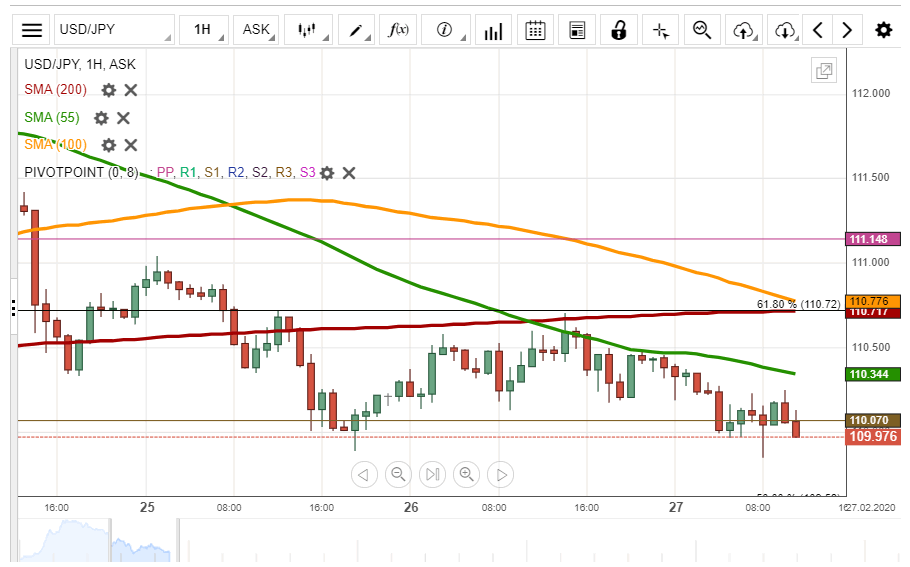Screen dimensions: 910x567
Task: Remove the PIVOTPOINT indicator
Action: pyautogui.click(x=349, y=173)
